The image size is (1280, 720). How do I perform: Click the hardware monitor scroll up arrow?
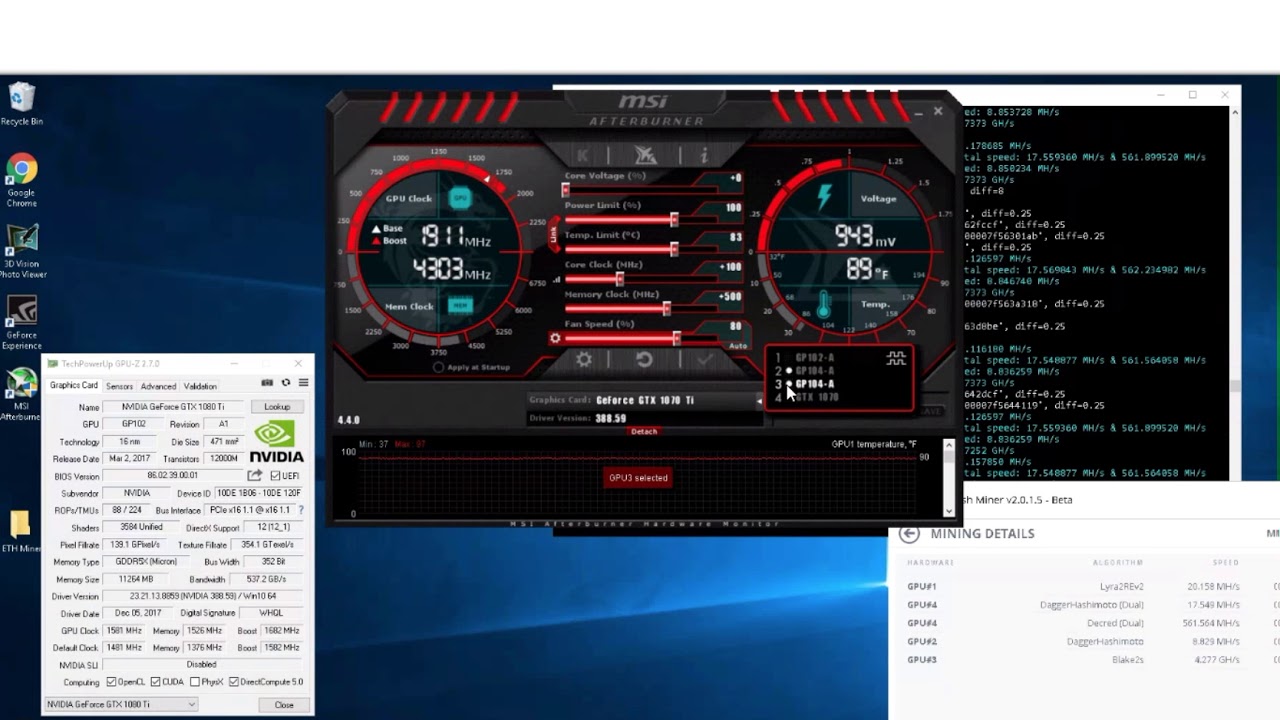coord(949,446)
